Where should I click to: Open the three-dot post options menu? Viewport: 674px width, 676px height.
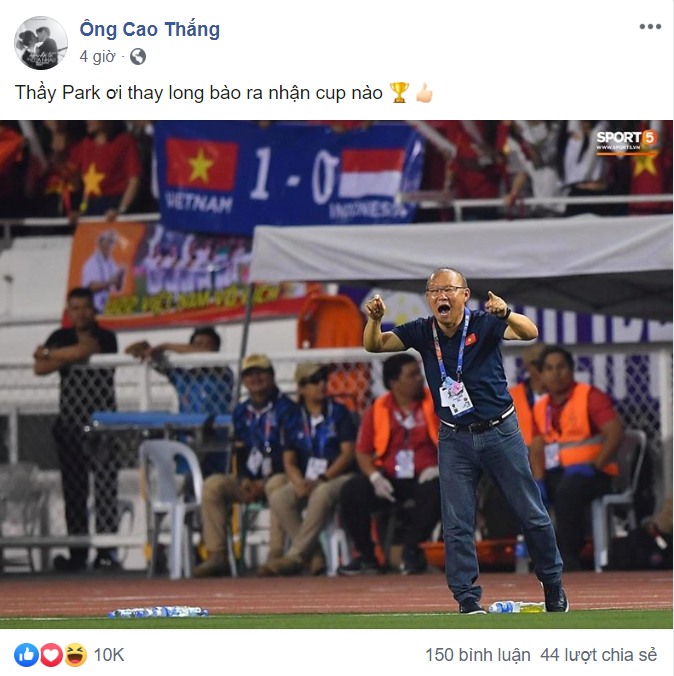(x=650, y=27)
